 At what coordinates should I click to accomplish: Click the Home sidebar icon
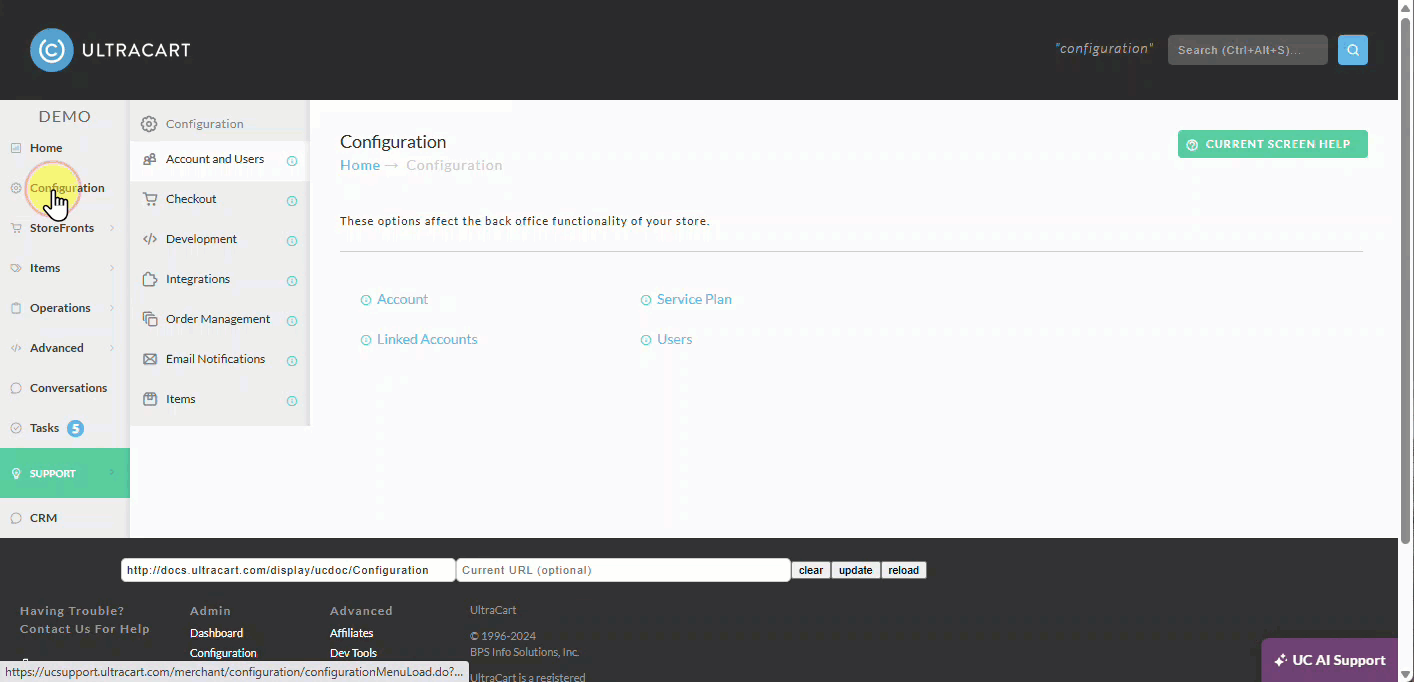16,148
